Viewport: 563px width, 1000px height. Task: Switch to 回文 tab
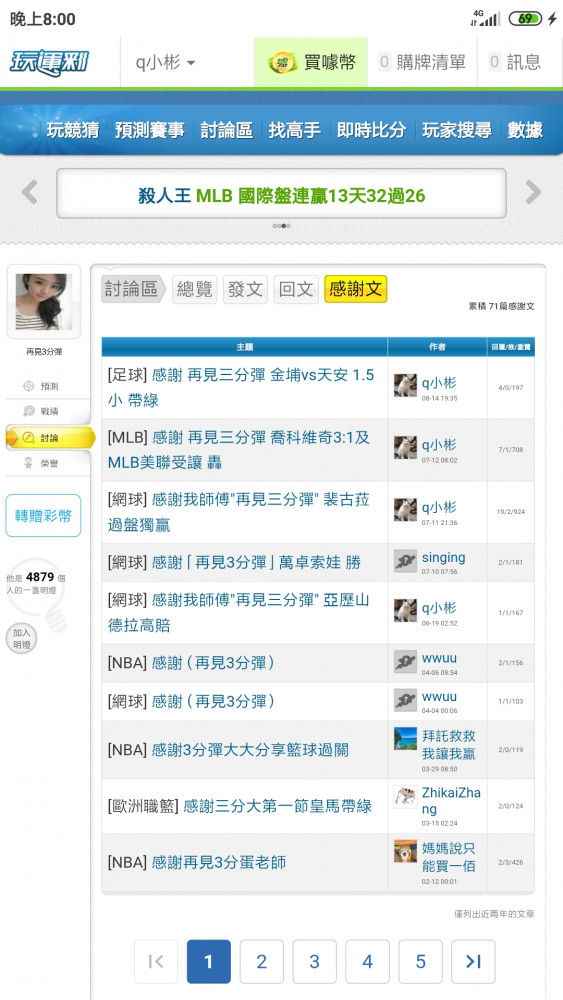(296, 290)
